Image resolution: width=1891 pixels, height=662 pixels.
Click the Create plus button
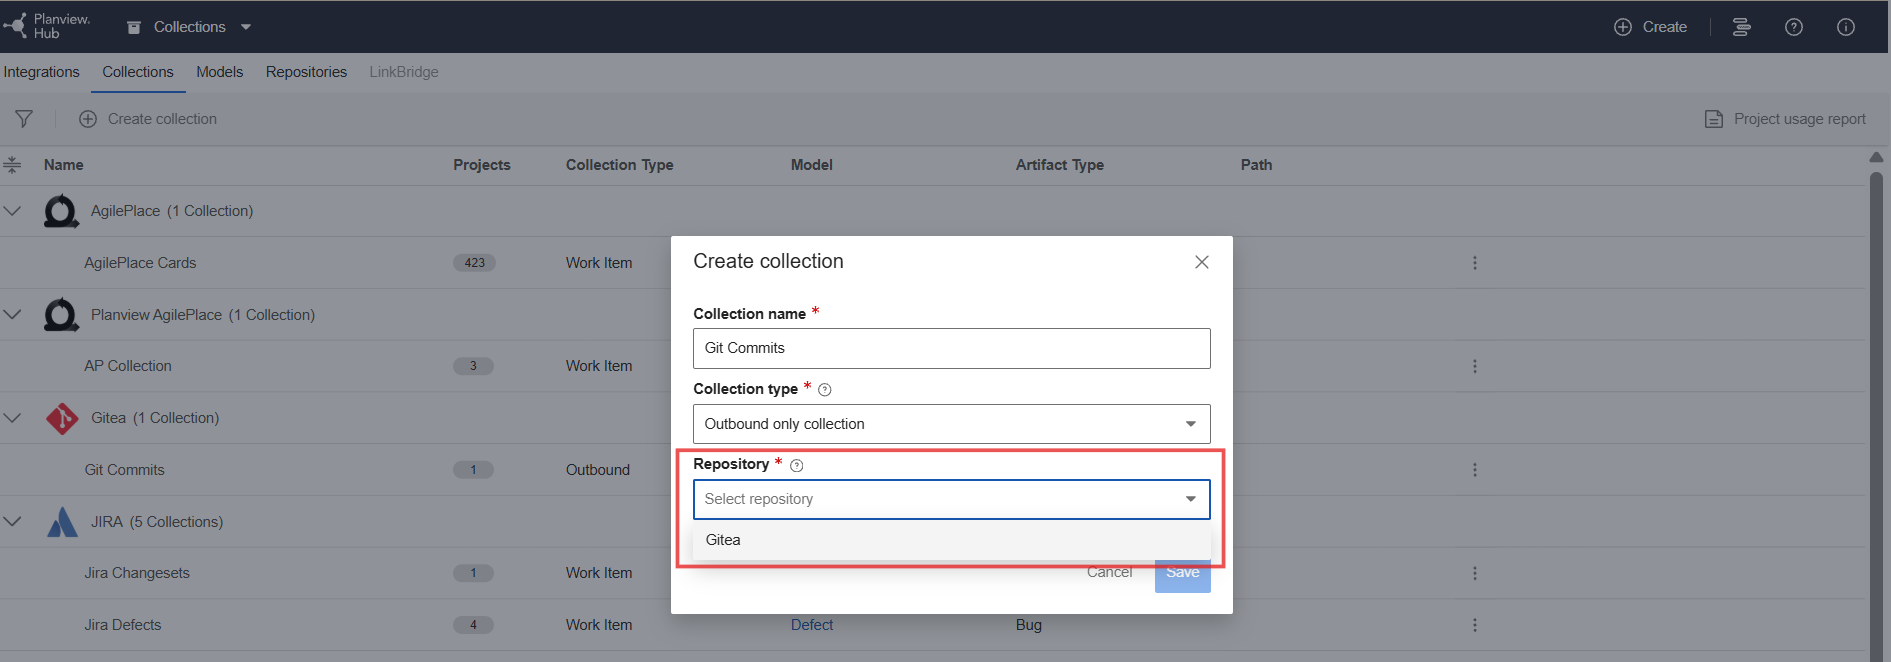[1651, 27]
